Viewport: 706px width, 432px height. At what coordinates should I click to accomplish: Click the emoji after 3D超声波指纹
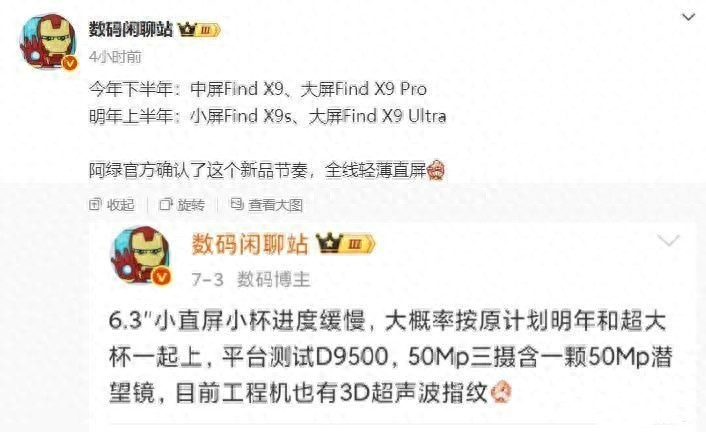click(x=501, y=392)
